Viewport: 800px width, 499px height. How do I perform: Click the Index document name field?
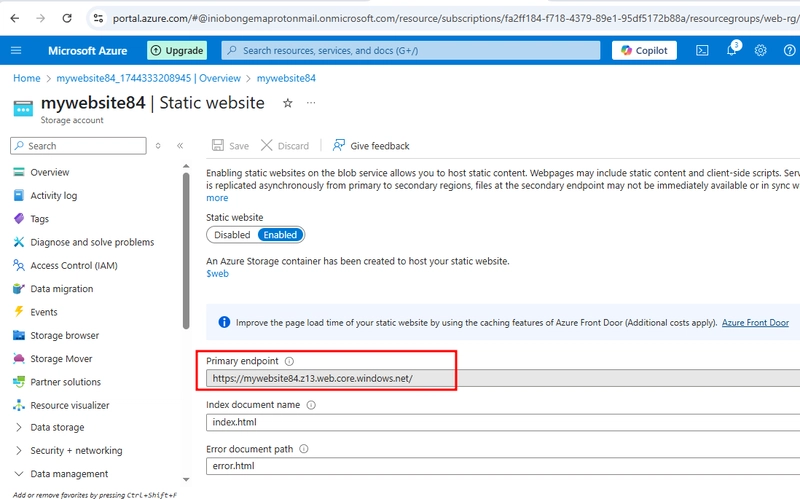[x=503, y=422]
